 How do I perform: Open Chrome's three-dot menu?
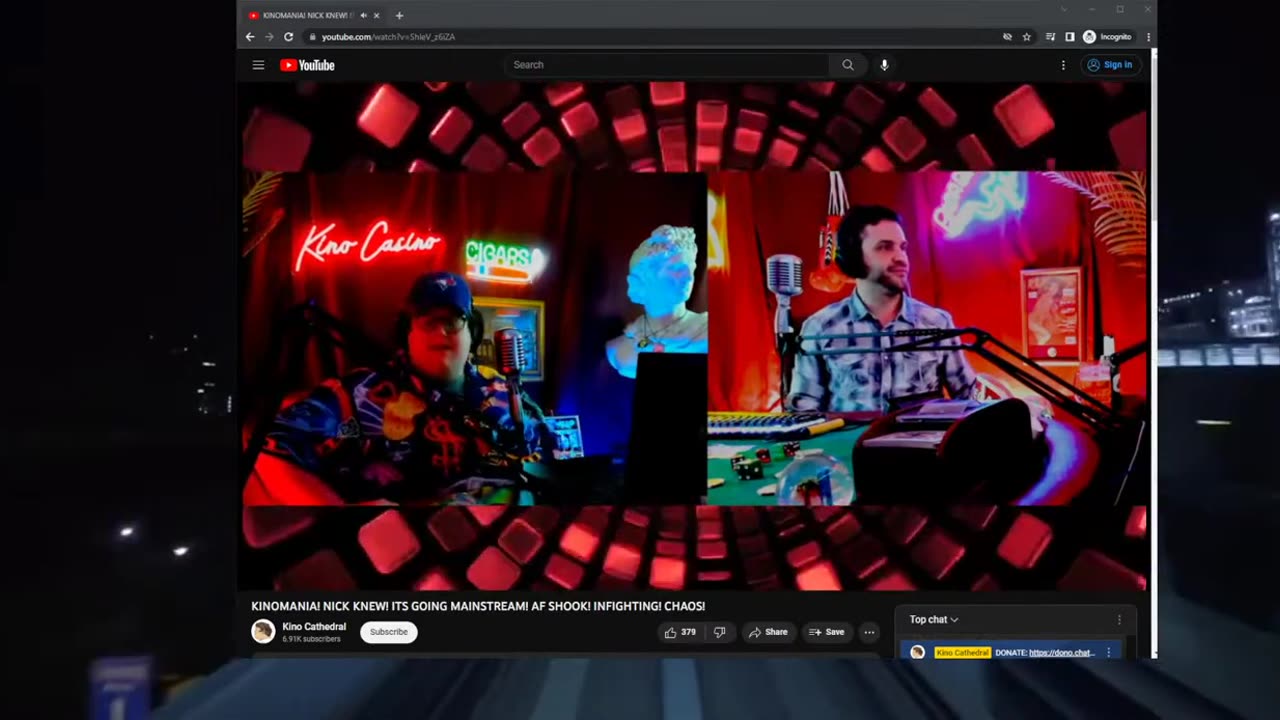1148,37
